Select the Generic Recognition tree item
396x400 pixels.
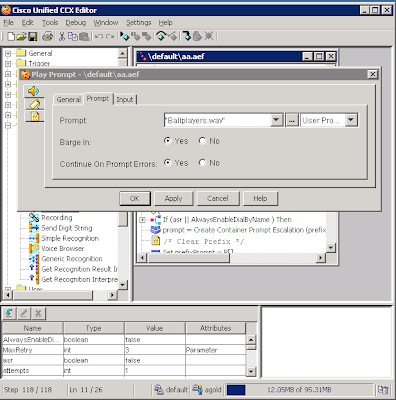72,259
